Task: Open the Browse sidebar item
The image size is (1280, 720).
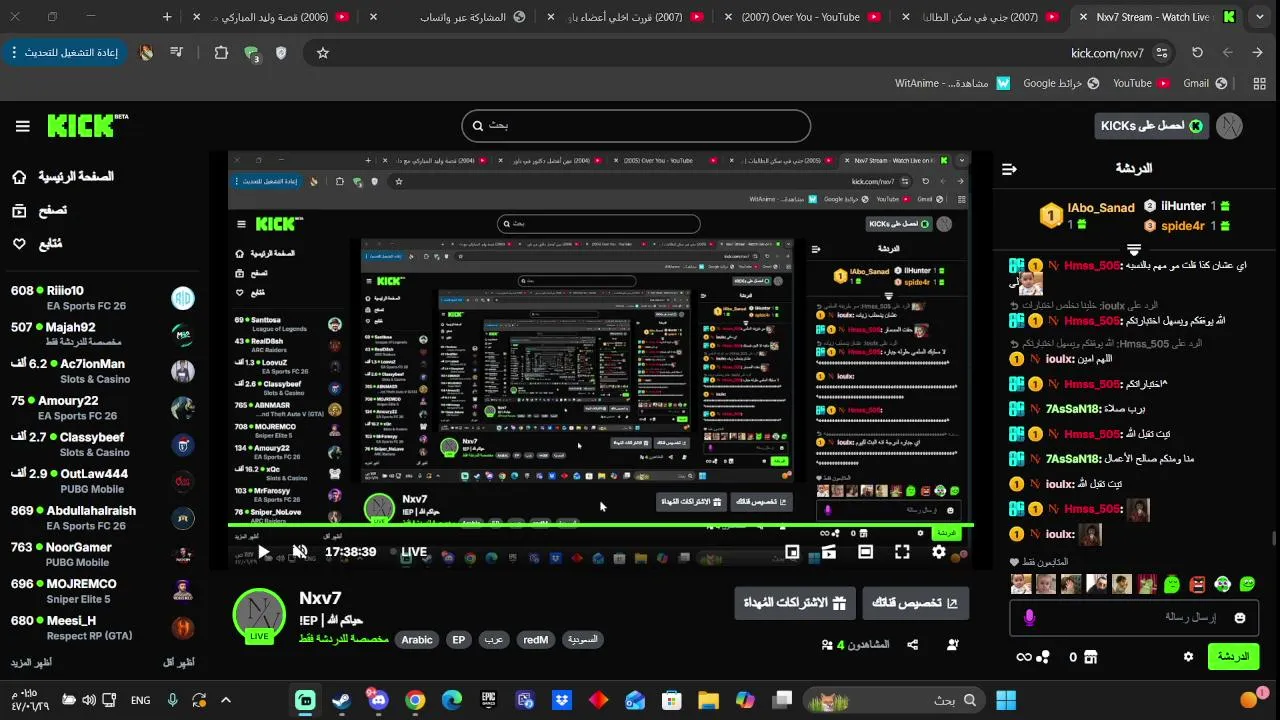Action: (x=40, y=210)
